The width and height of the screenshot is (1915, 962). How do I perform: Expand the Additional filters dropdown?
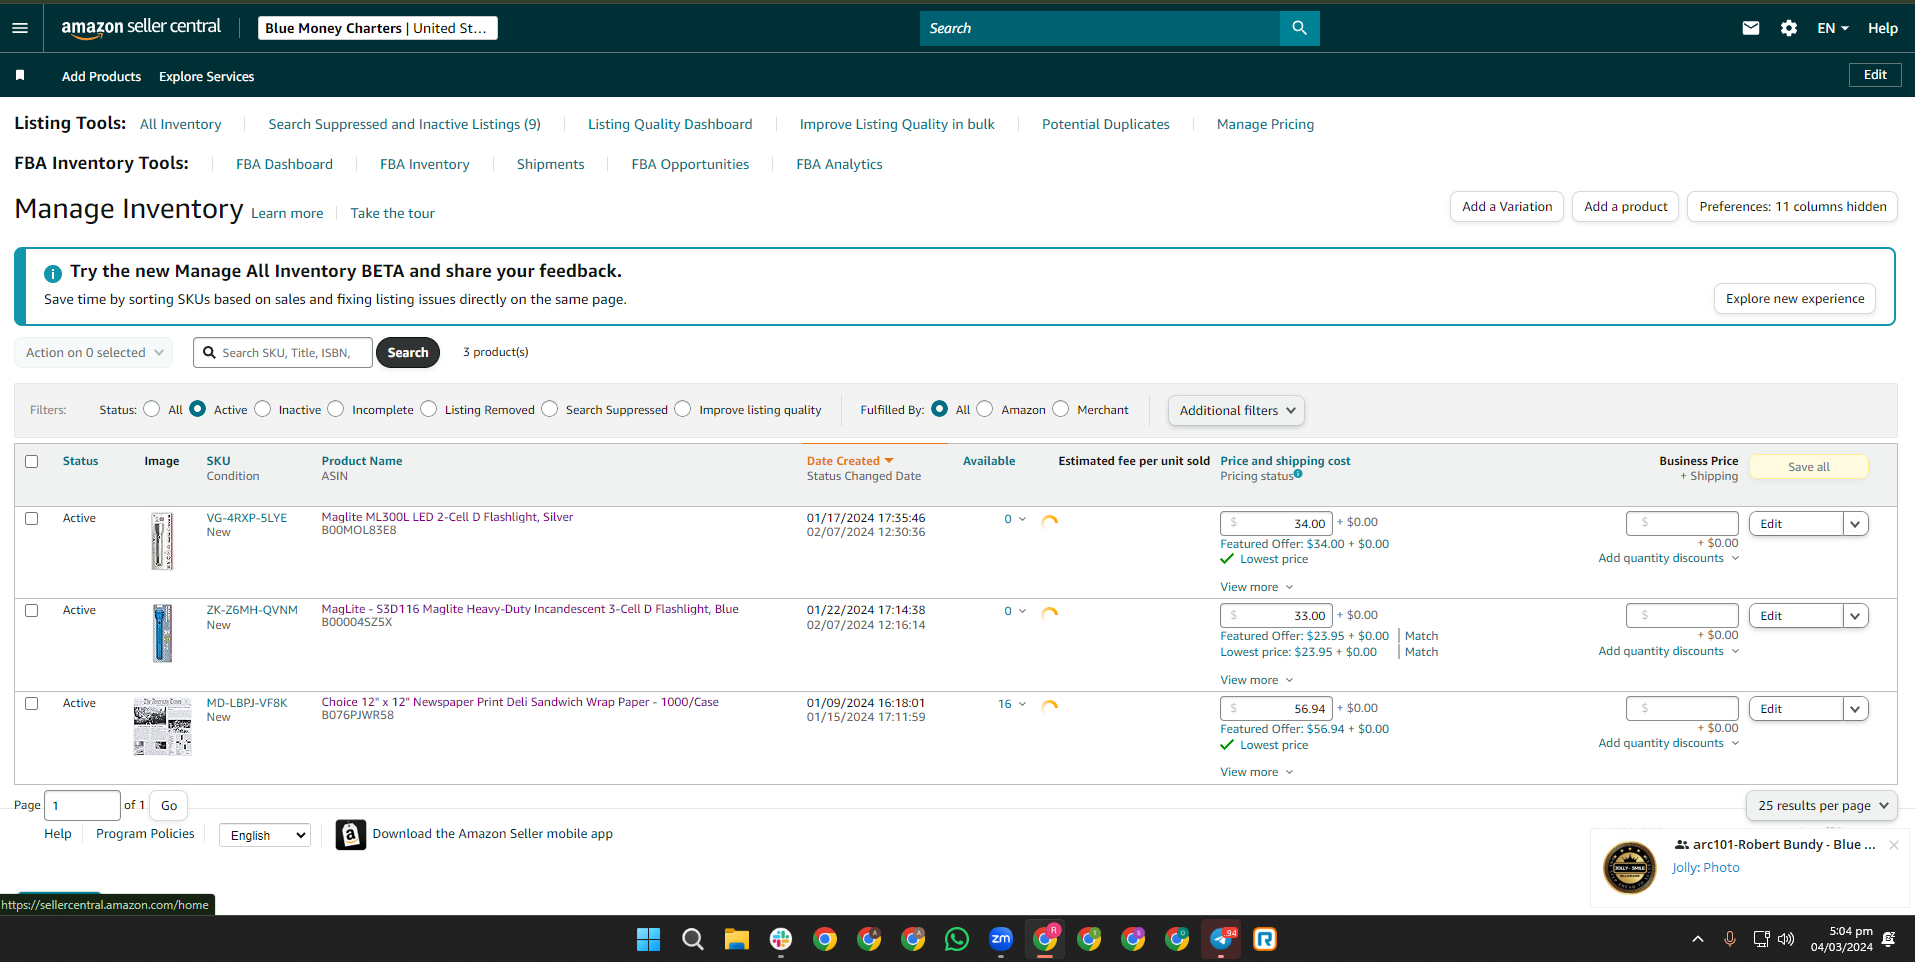(x=1236, y=410)
